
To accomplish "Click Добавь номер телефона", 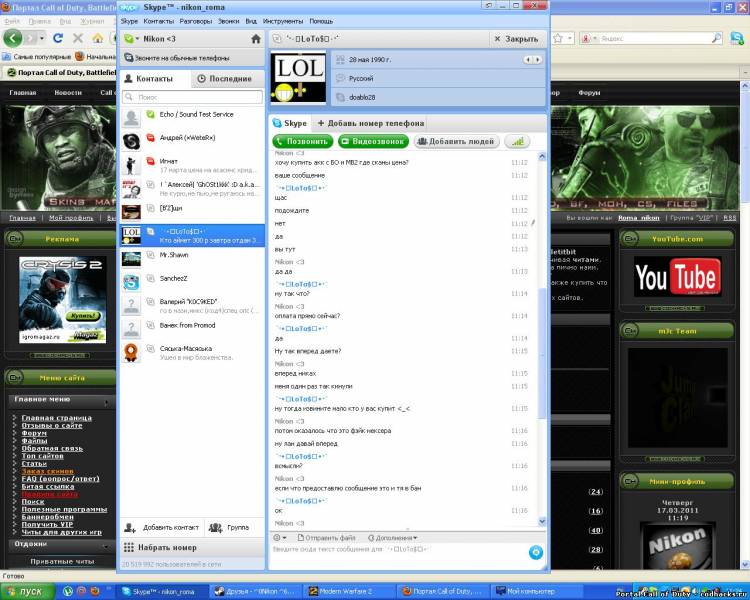I will pos(371,123).
